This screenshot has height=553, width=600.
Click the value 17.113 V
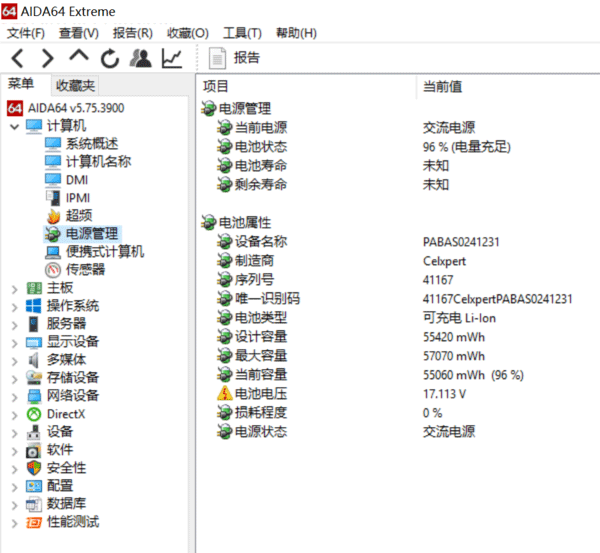[444, 394]
